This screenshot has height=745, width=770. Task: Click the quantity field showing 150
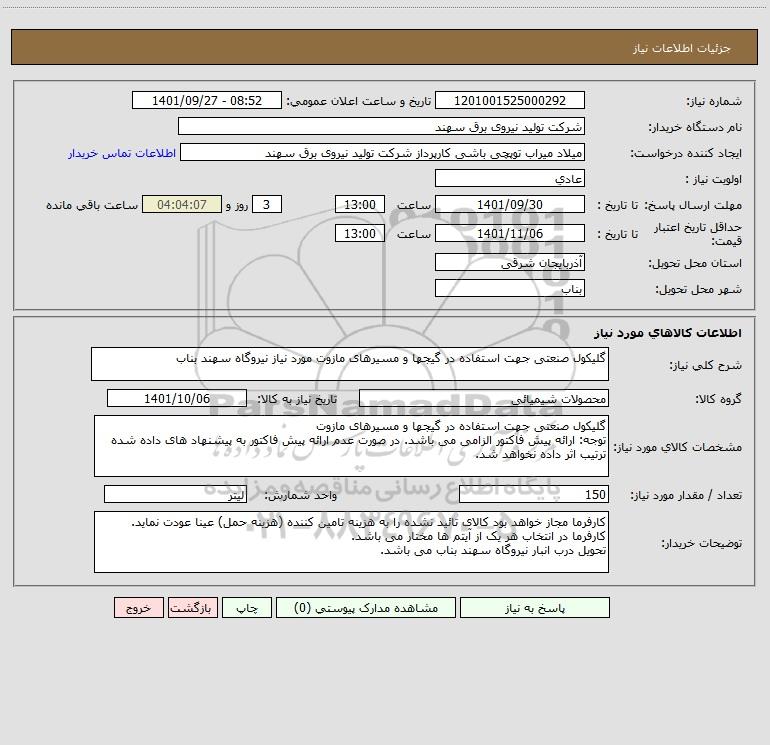pyautogui.click(x=534, y=494)
